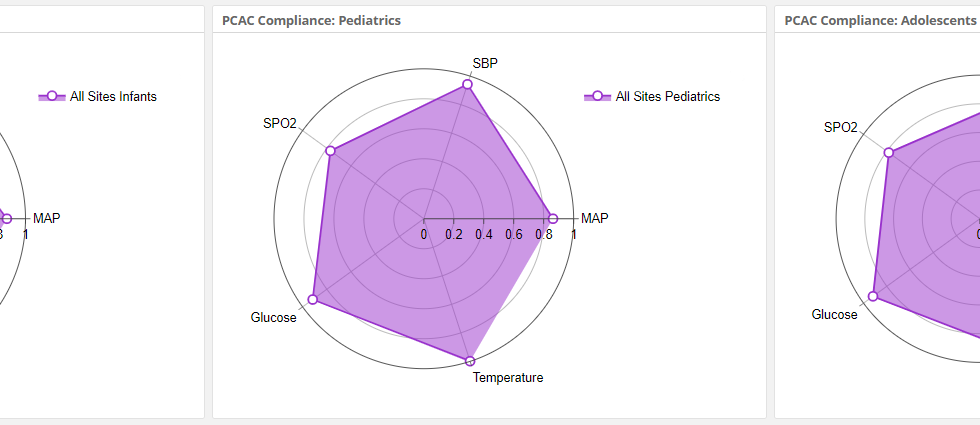Click the All Sites Infants legend color marker
The height and width of the screenshot is (425, 980).
pyautogui.click(x=51, y=97)
